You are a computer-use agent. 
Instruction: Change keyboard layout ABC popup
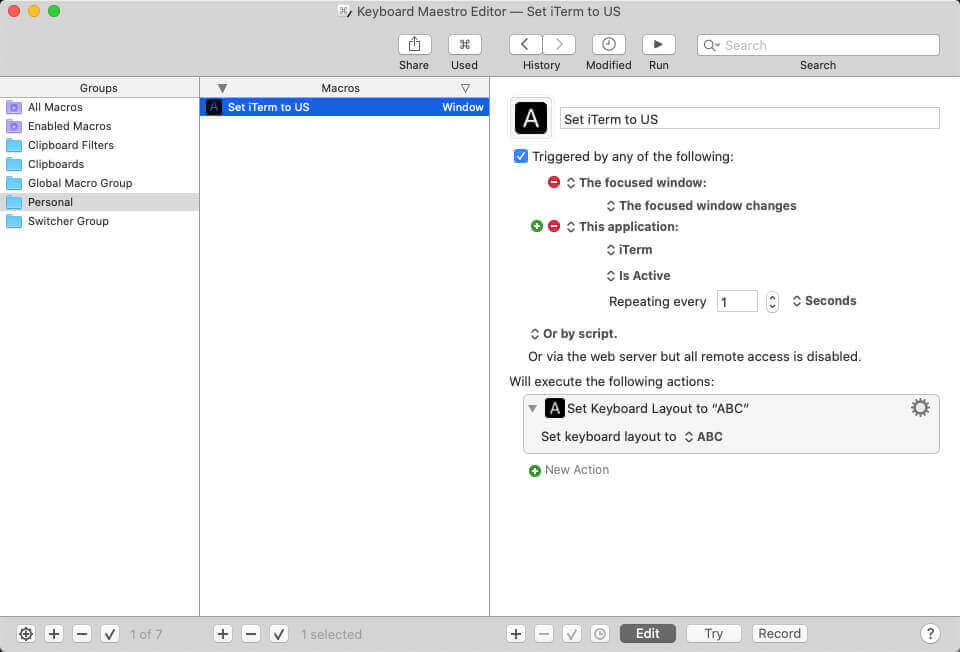(x=703, y=437)
